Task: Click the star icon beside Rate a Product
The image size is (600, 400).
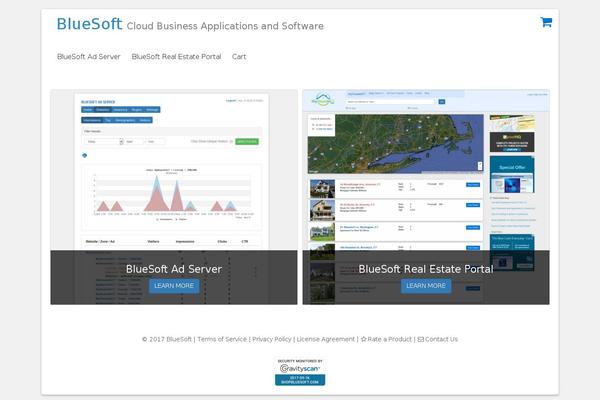Action: point(364,339)
